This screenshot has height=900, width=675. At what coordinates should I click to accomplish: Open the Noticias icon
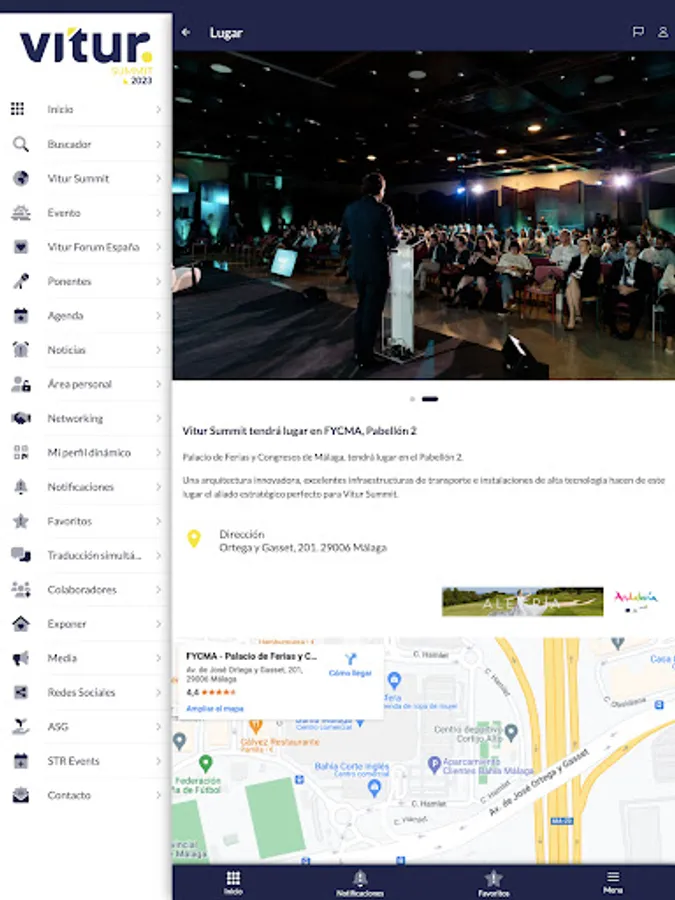click(21, 350)
